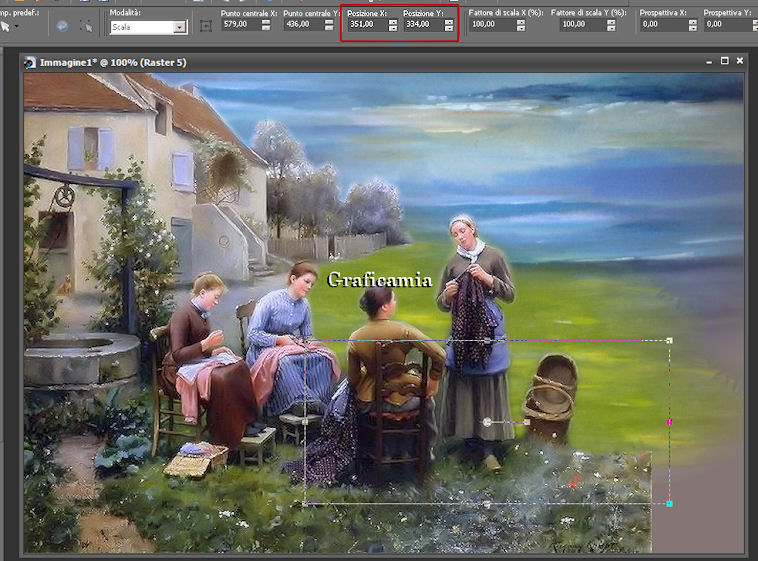
Task: Click the top-right corner handle of selection
Action: click(670, 340)
